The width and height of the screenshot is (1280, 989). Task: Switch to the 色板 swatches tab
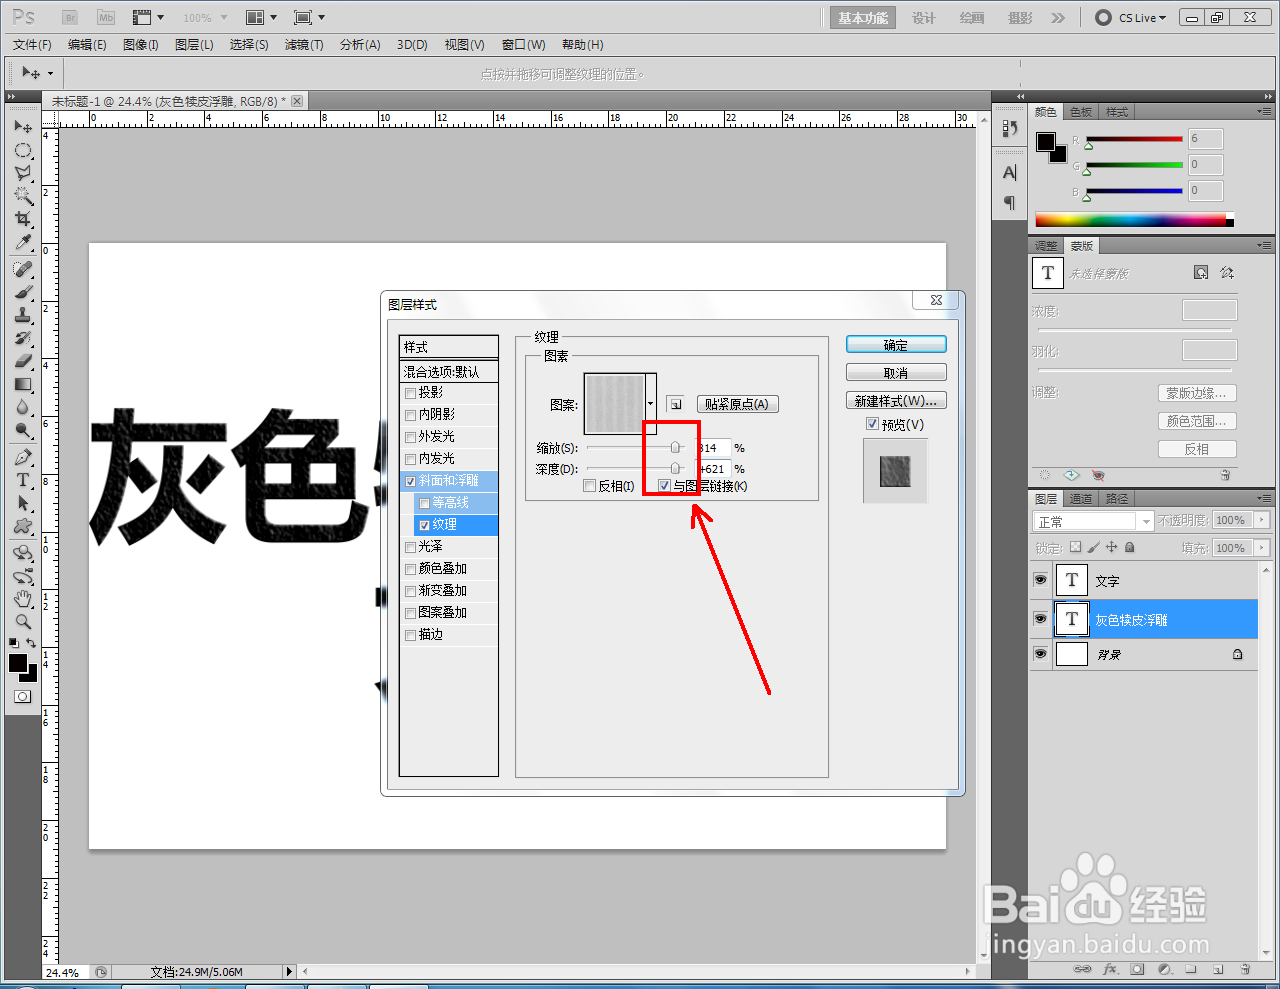1081,112
